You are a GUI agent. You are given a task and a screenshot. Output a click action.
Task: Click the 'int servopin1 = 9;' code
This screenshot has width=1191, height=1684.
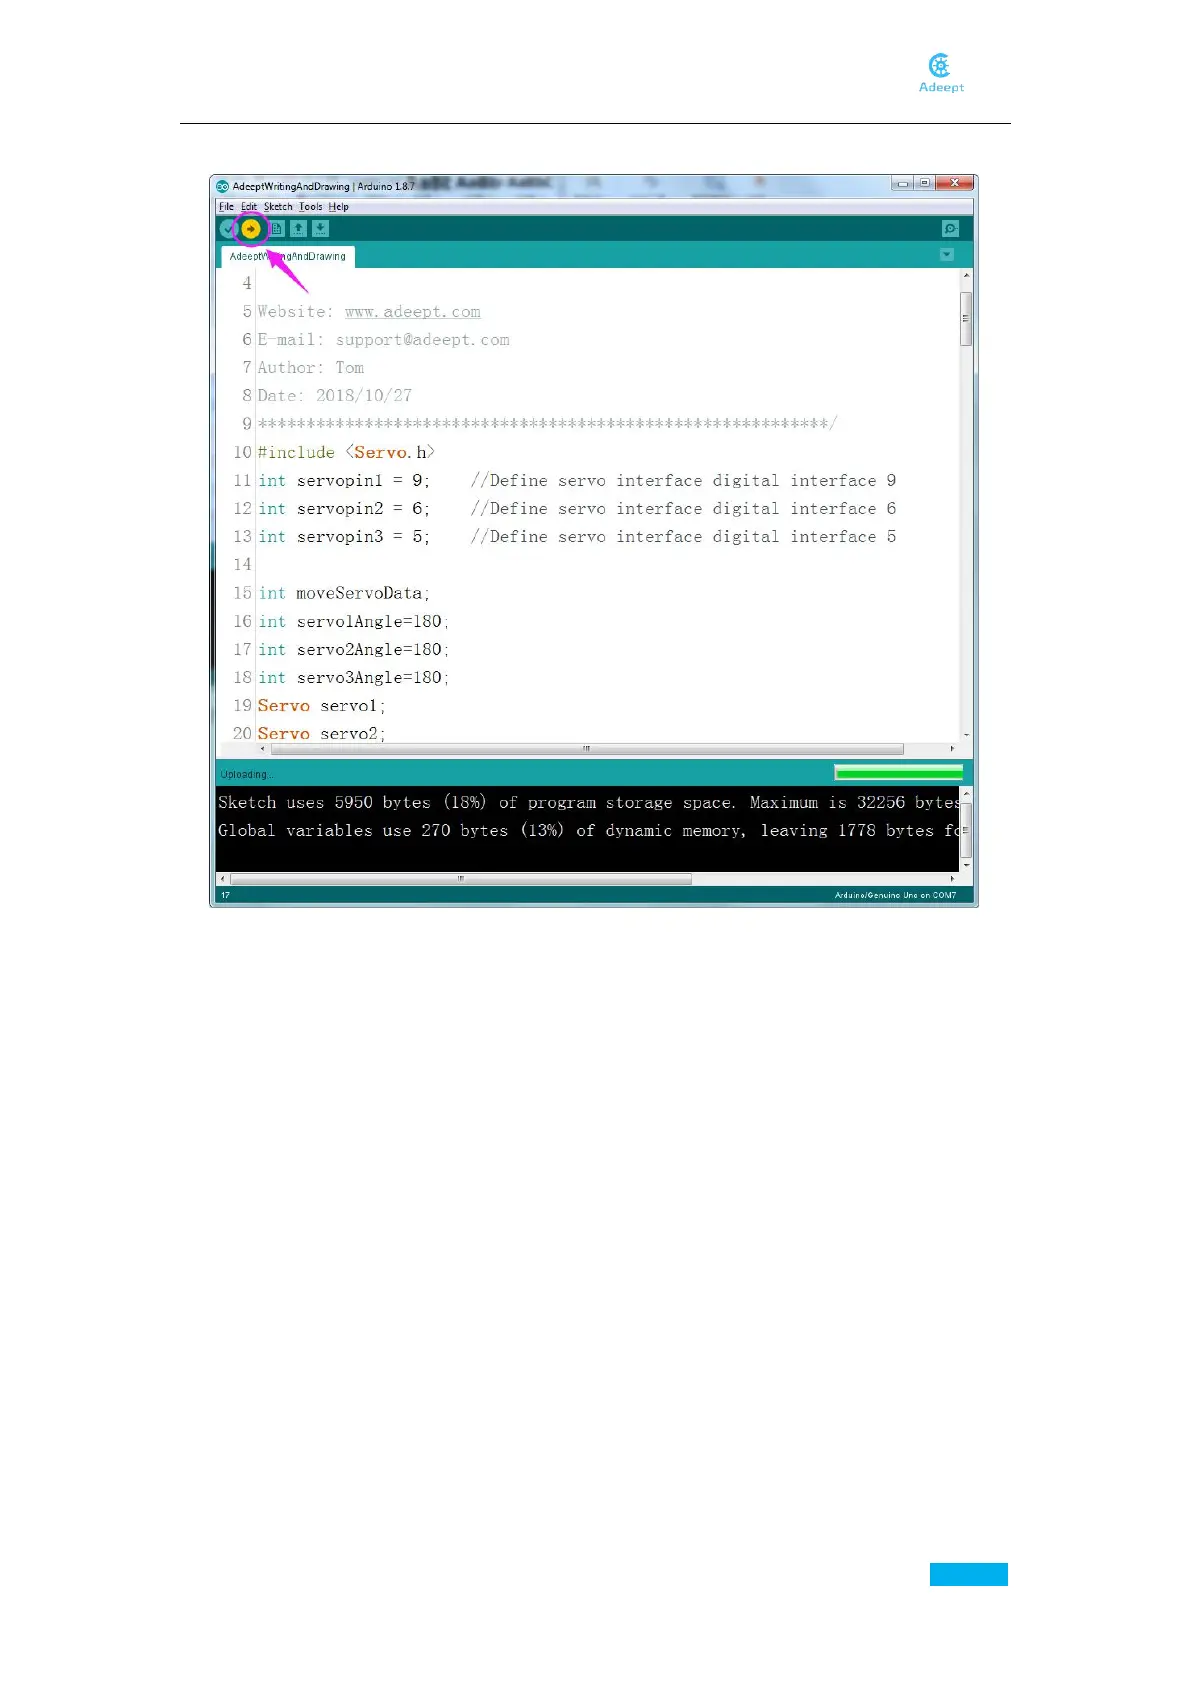tap(344, 481)
